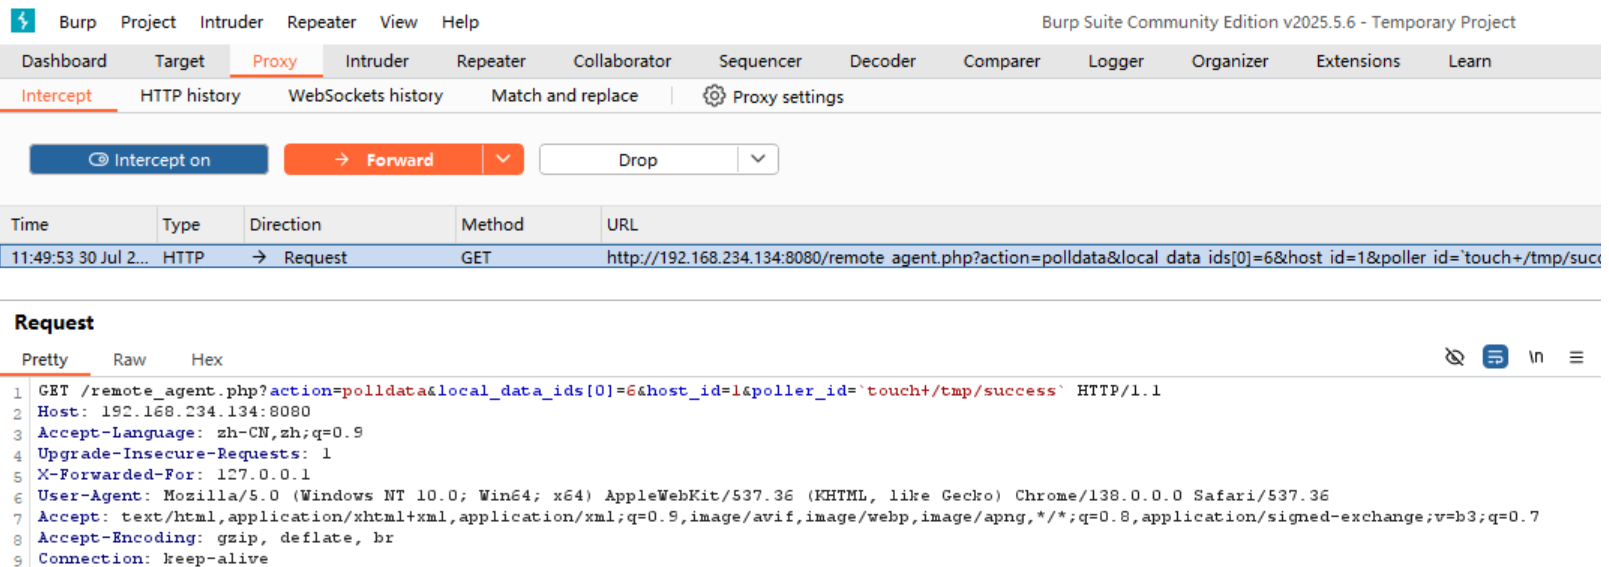
Task: Click the Upgrade-Insecure-Requests header line
Action: coord(184,454)
